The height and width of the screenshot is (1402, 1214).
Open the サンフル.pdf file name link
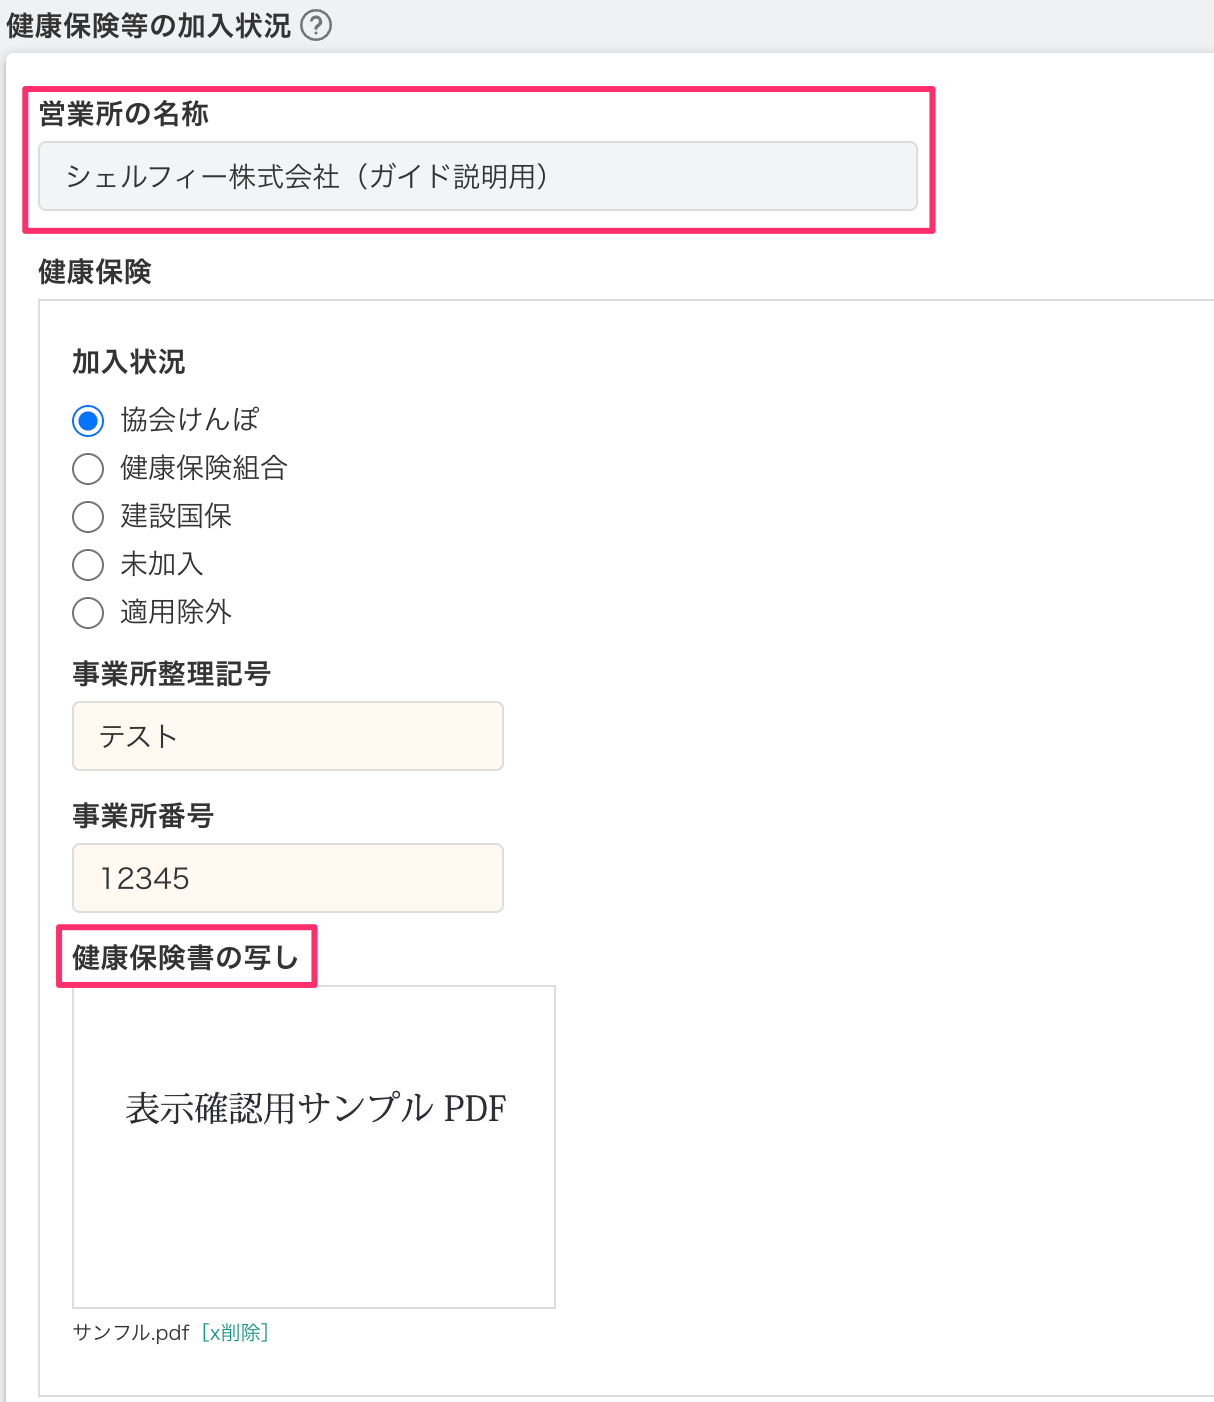coord(130,1332)
